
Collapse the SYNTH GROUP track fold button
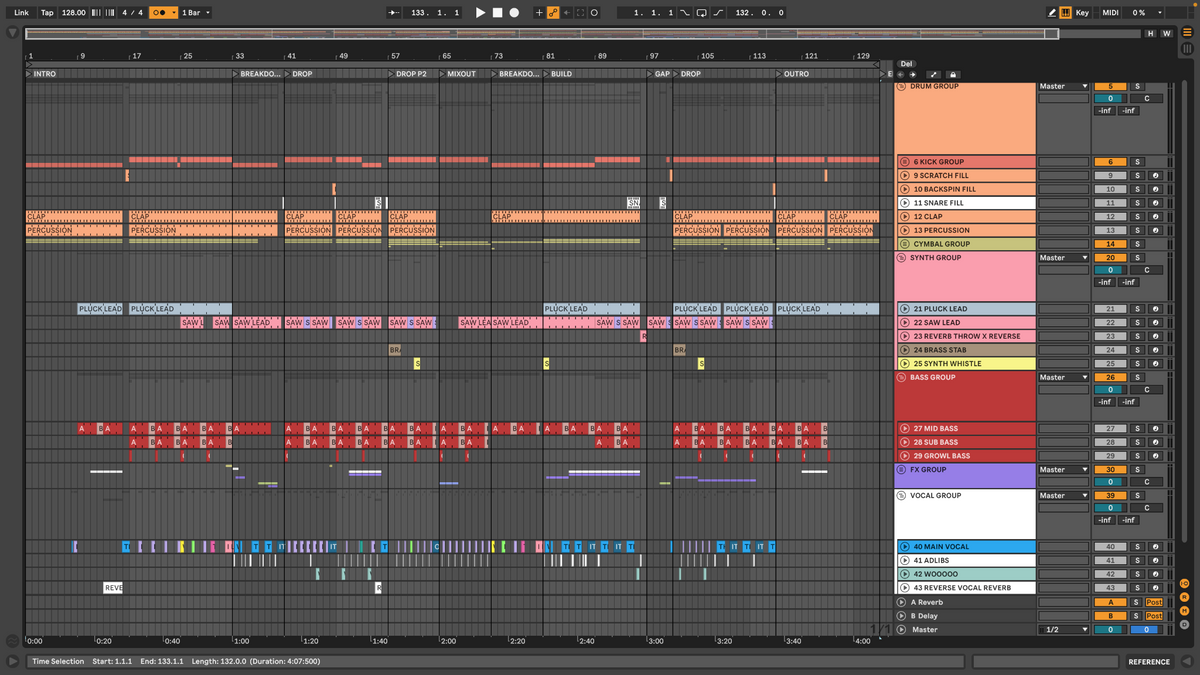pos(901,258)
